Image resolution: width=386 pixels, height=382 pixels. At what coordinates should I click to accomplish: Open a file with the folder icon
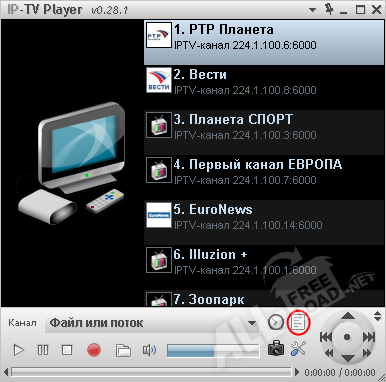click(123, 350)
